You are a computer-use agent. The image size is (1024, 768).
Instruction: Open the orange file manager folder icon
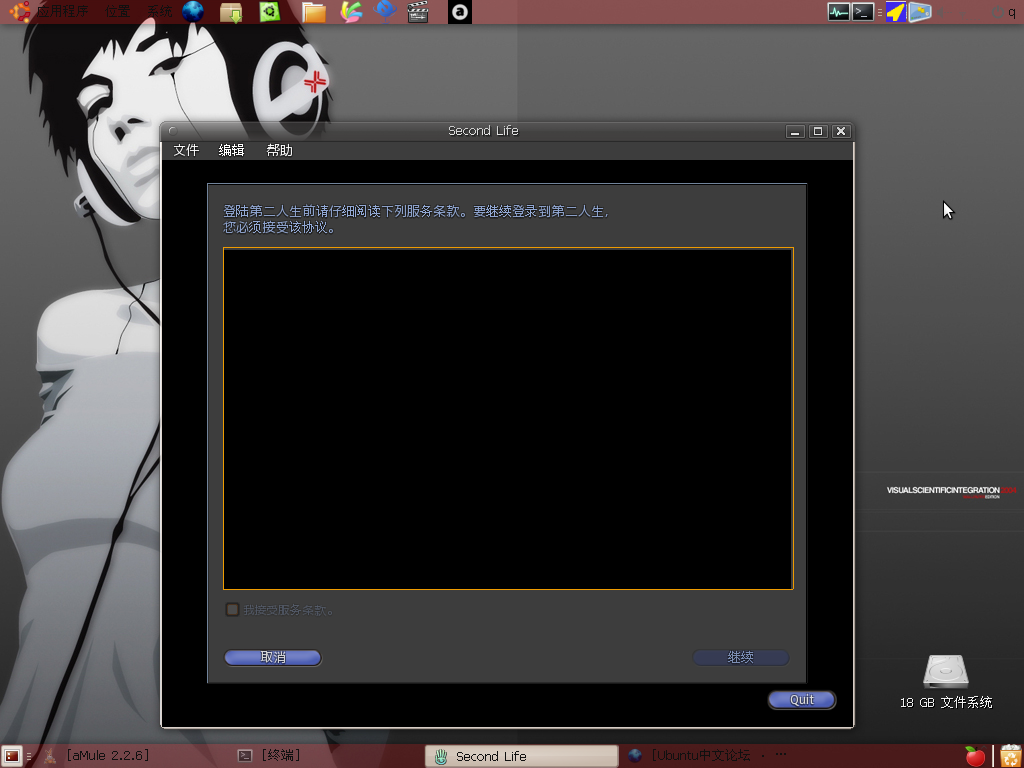click(x=313, y=12)
